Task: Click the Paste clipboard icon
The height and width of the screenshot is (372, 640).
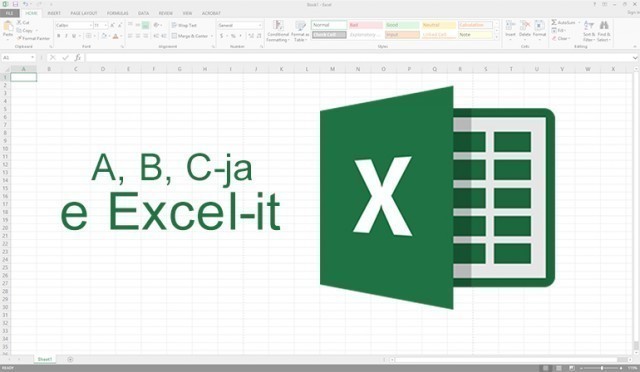Action: pyautogui.click(x=8, y=27)
